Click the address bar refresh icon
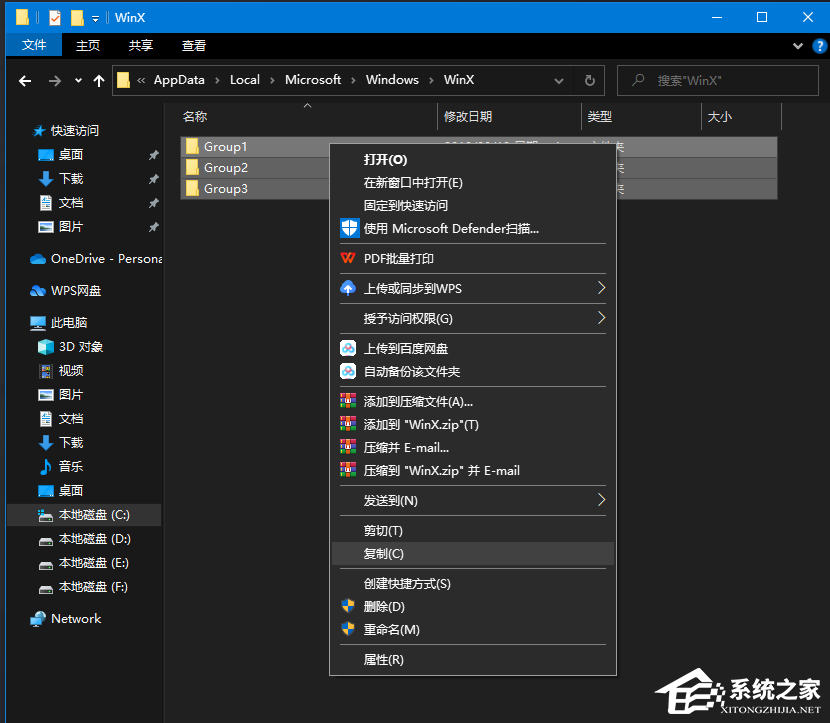Screen dimensions: 830x723 (x=589, y=80)
